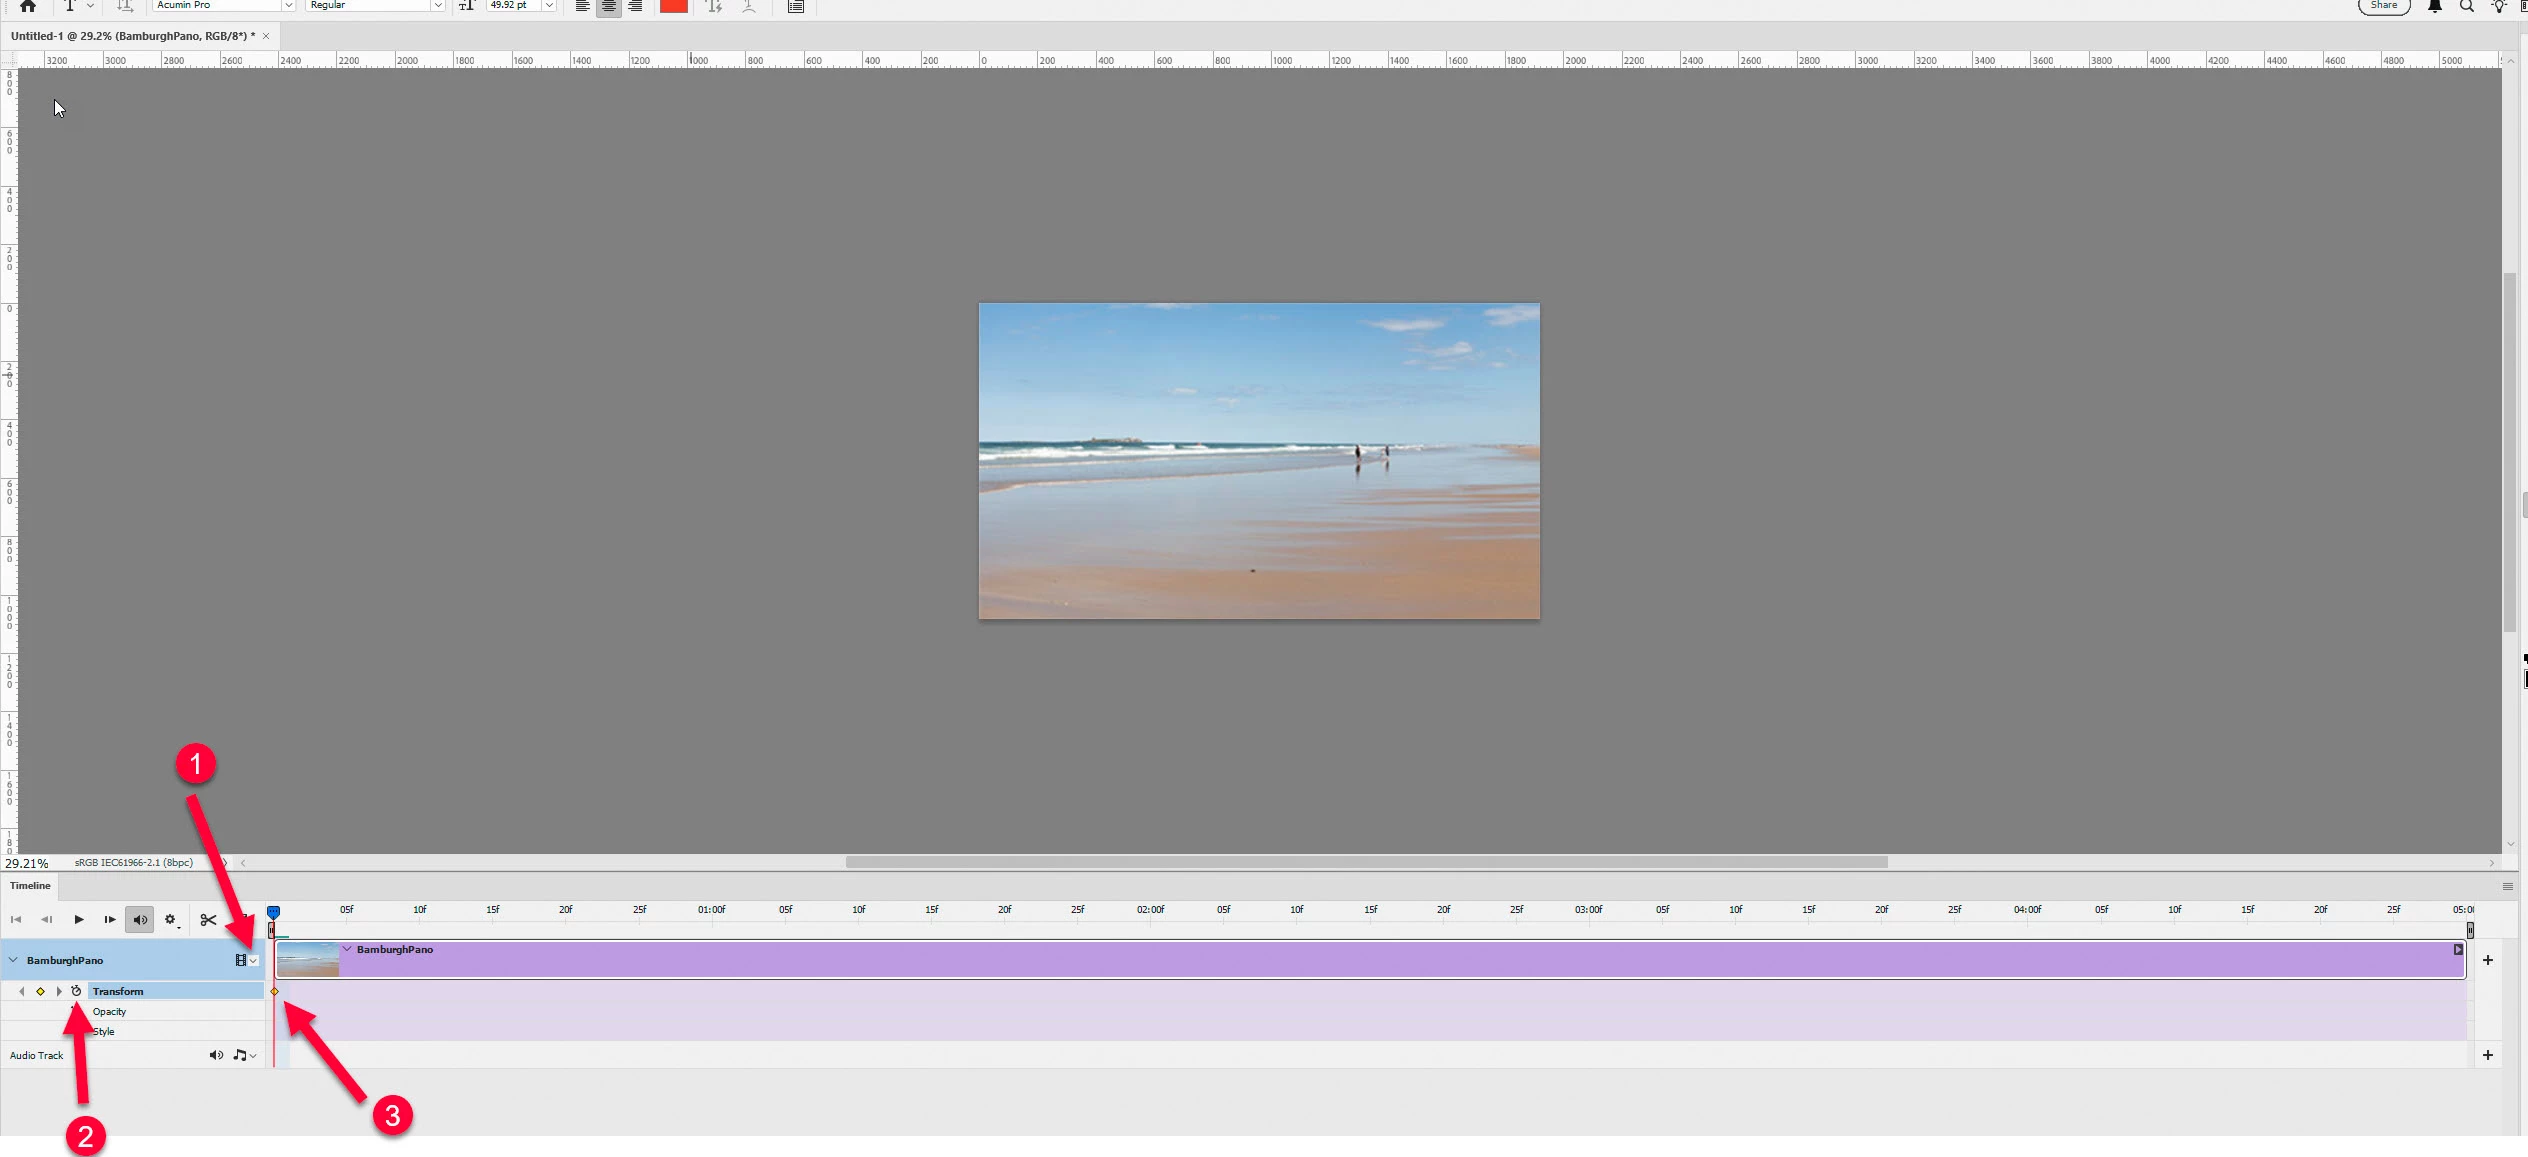Click the Transform keyframe diamond on timeline
This screenshot has width=2528, height=1157.
(x=274, y=992)
